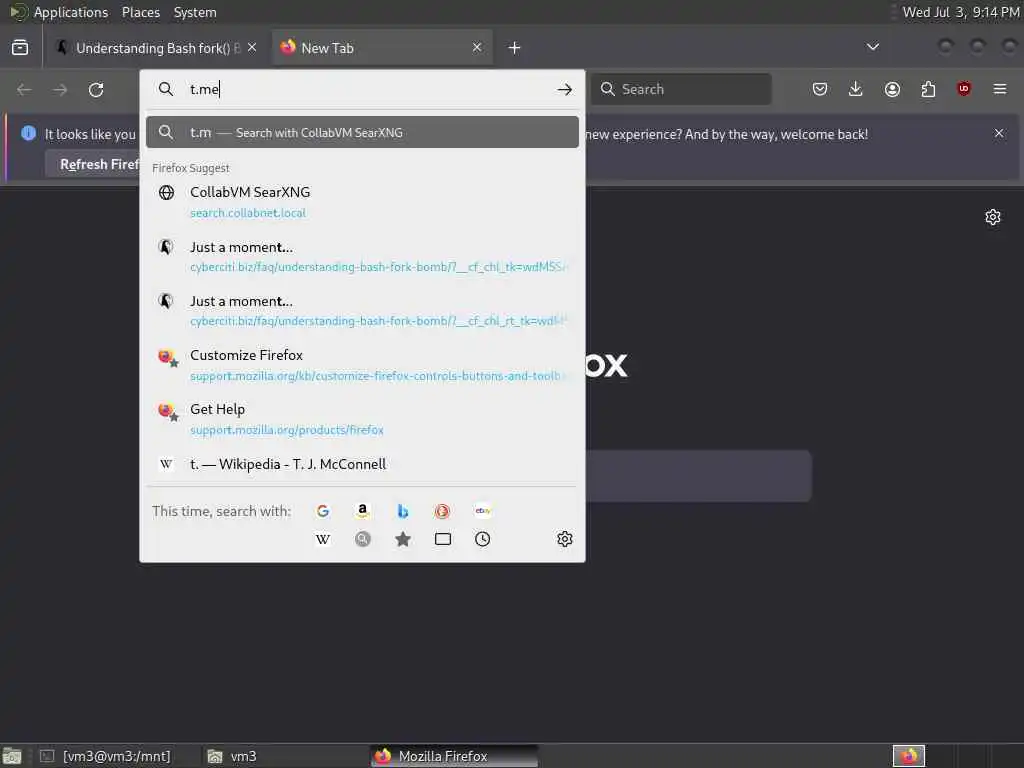This screenshot has width=1024, height=768.
Task: Reload the current page
Action: [x=96, y=89]
